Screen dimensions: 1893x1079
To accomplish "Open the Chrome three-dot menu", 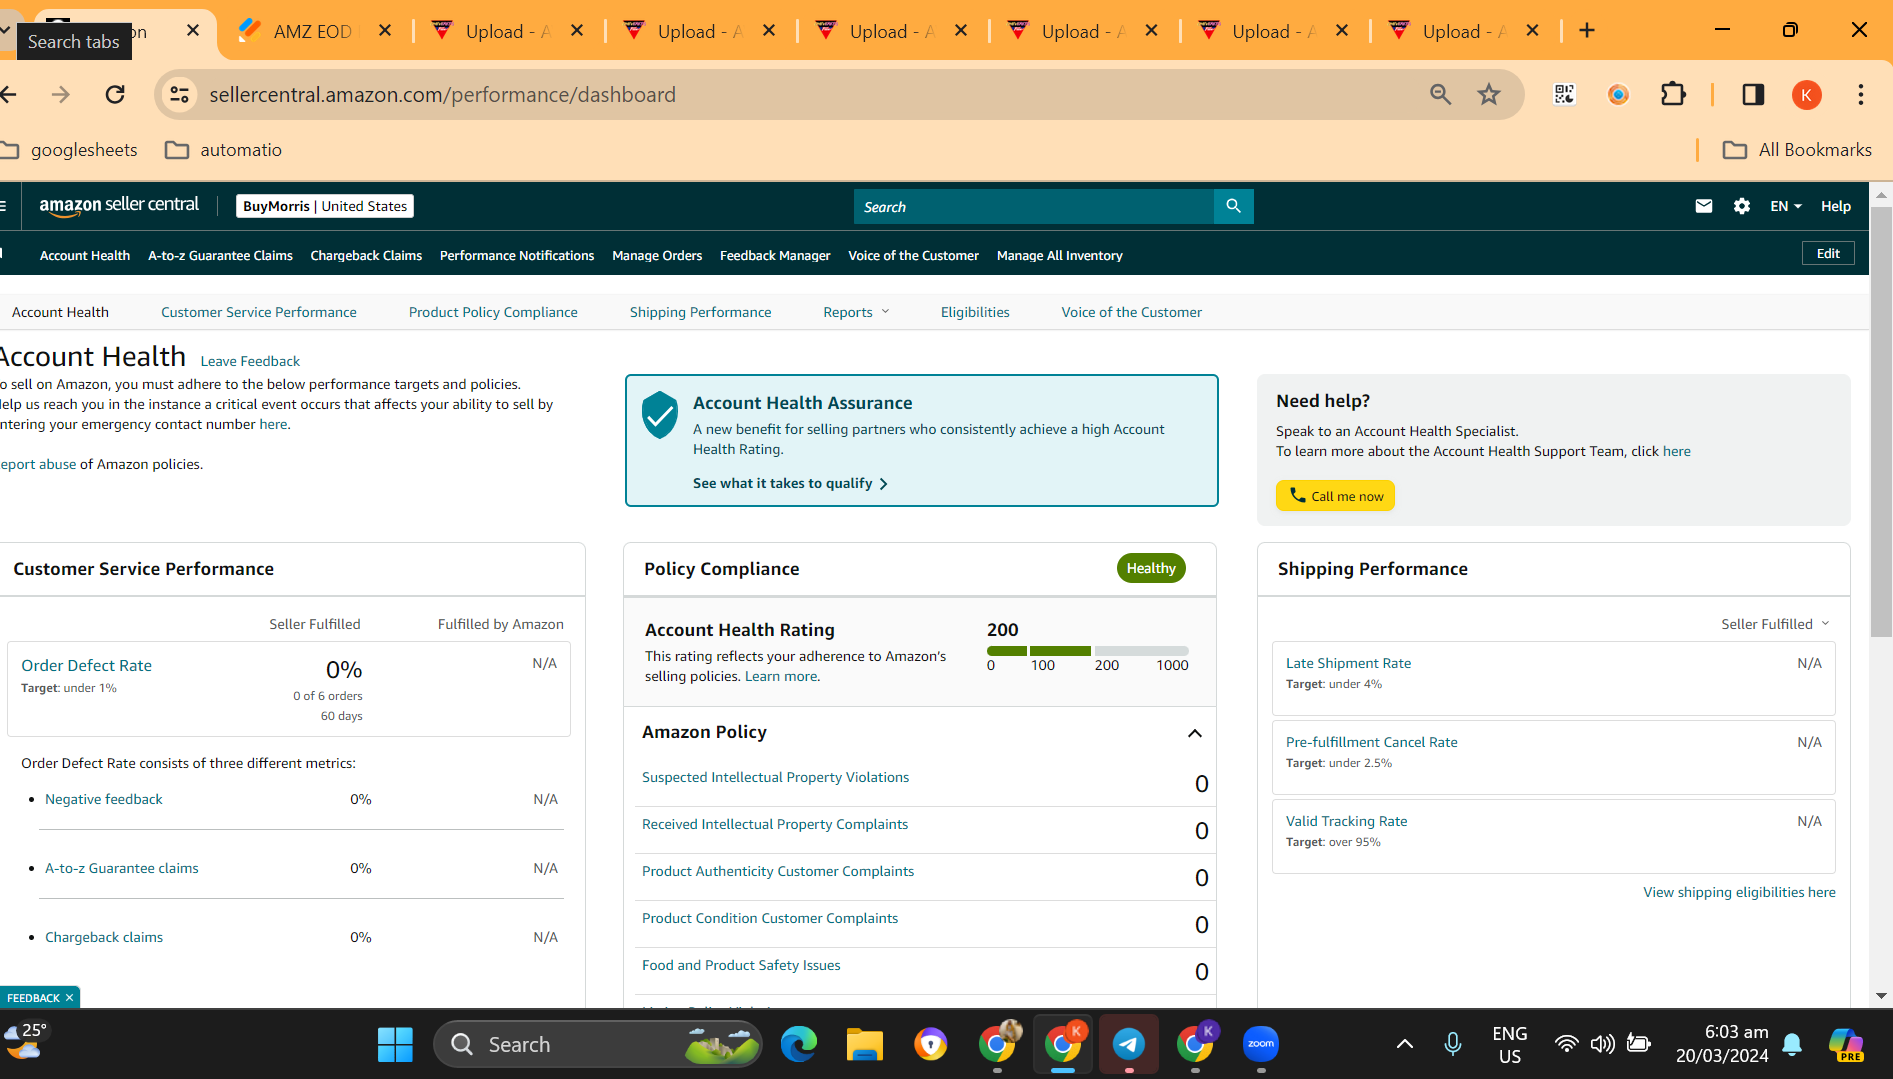I will 1860,95.
